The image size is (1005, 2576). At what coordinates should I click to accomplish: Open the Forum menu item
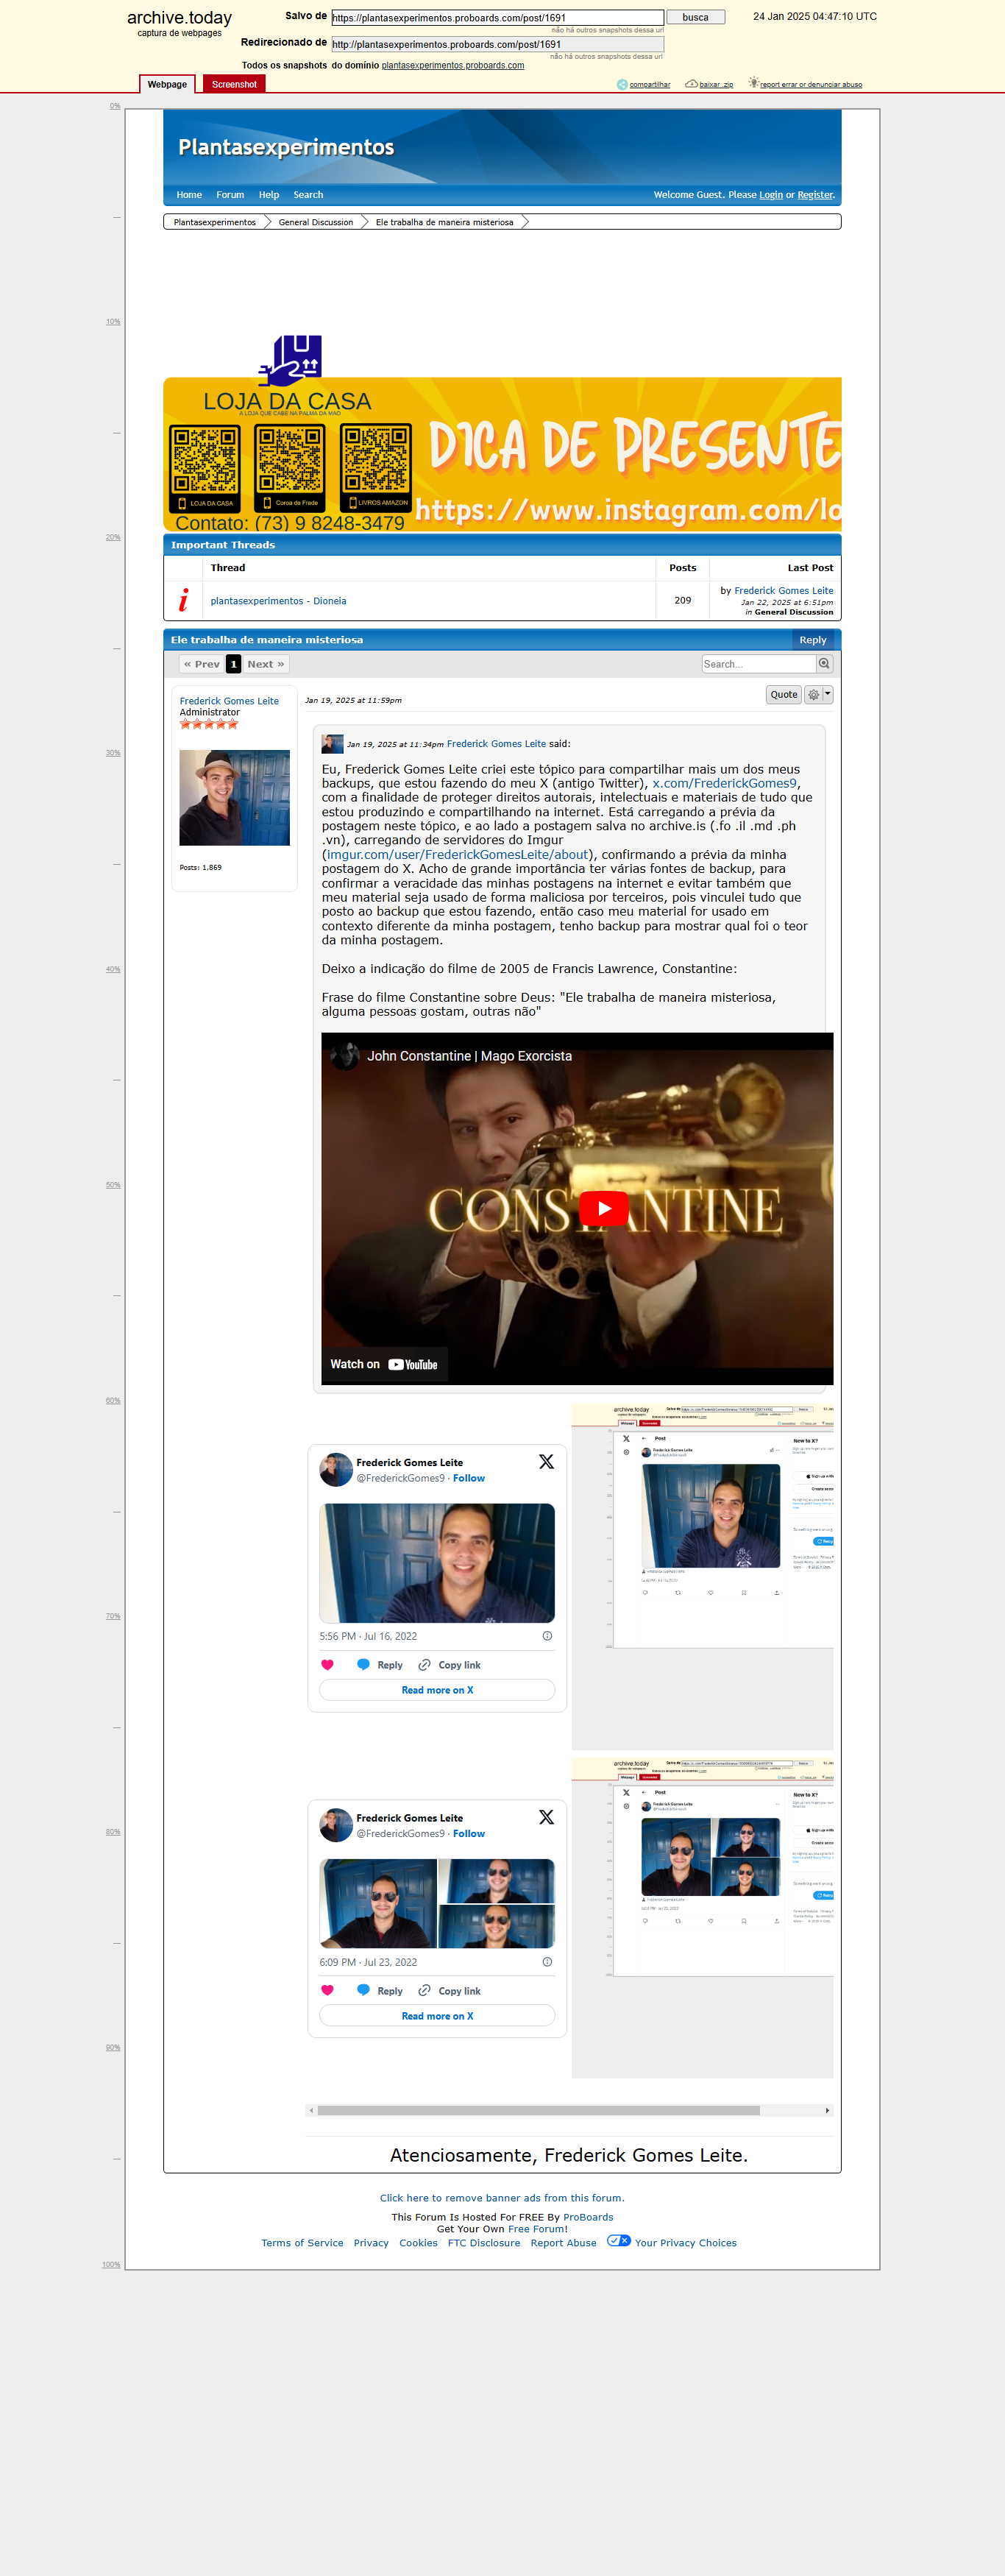(x=230, y=195)
